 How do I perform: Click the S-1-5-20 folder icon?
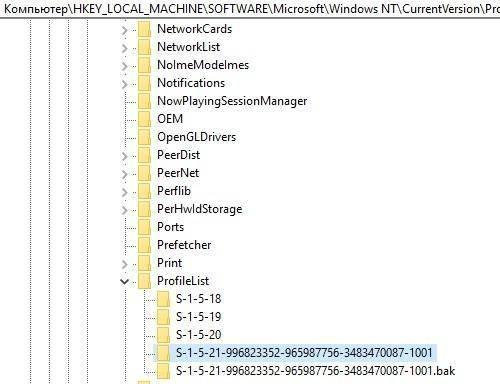(x=163, y=335)
